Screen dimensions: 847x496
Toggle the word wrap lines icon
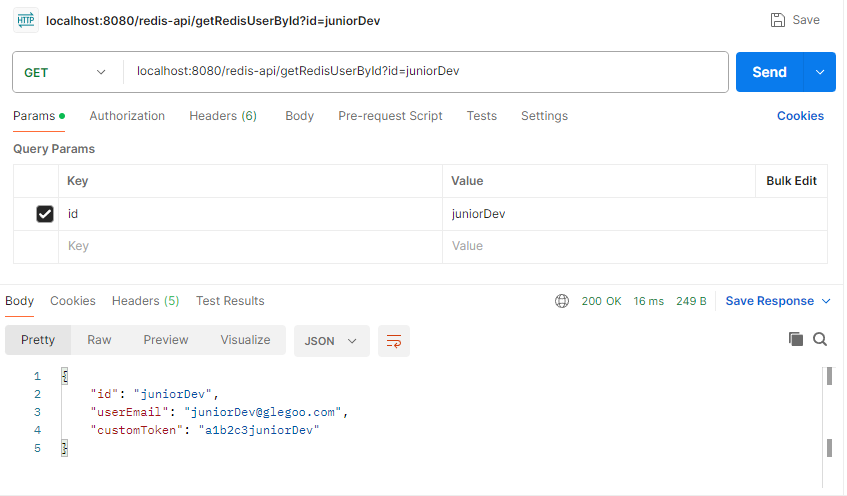point(394,341)
